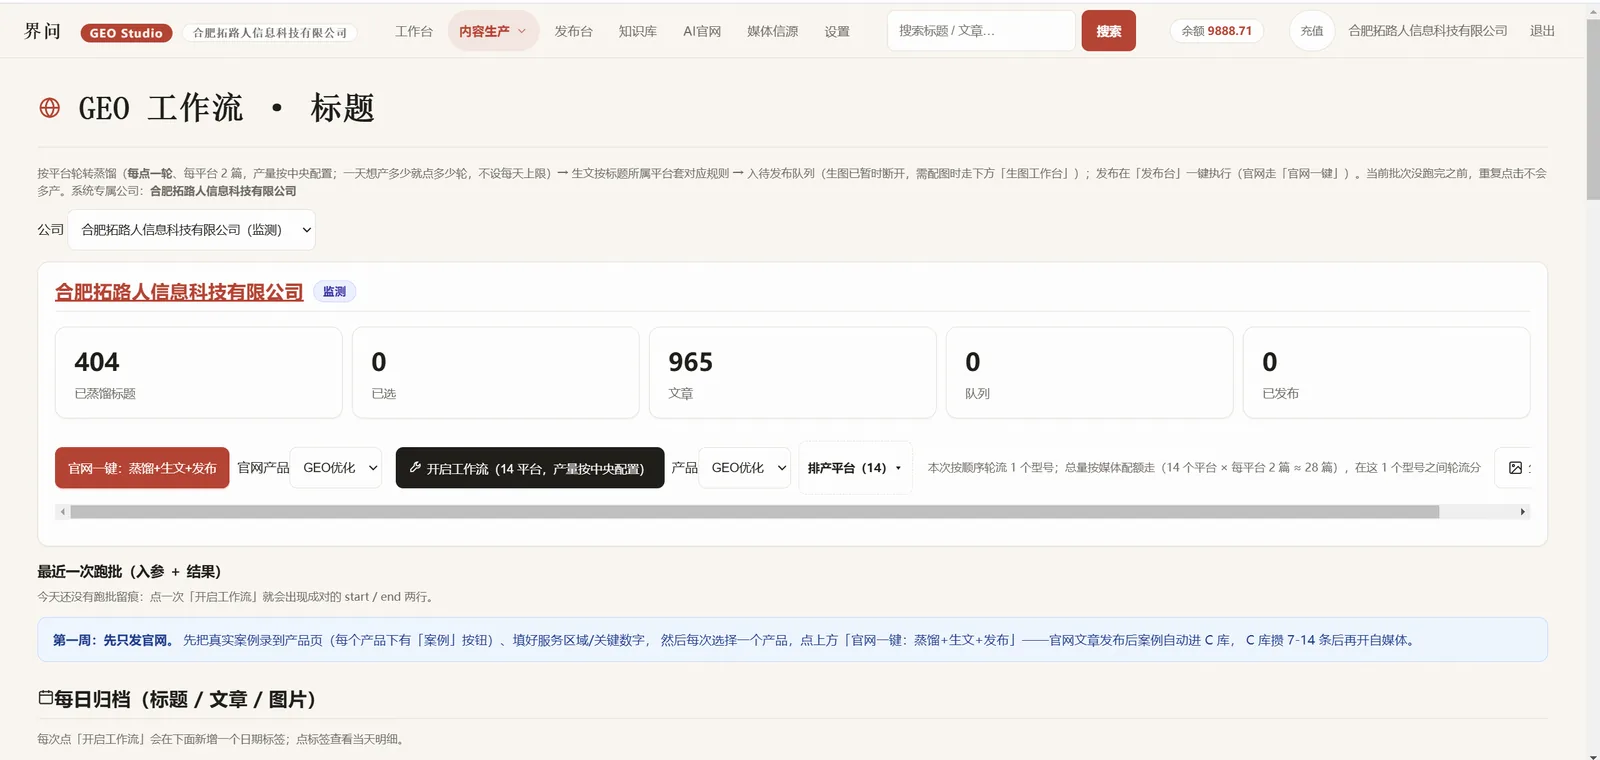Screen dimensions: 1600x760
Task: Click the right arrow of the horizontal scrollbar
Action: pyautogui.click(x=1522, y=512)
